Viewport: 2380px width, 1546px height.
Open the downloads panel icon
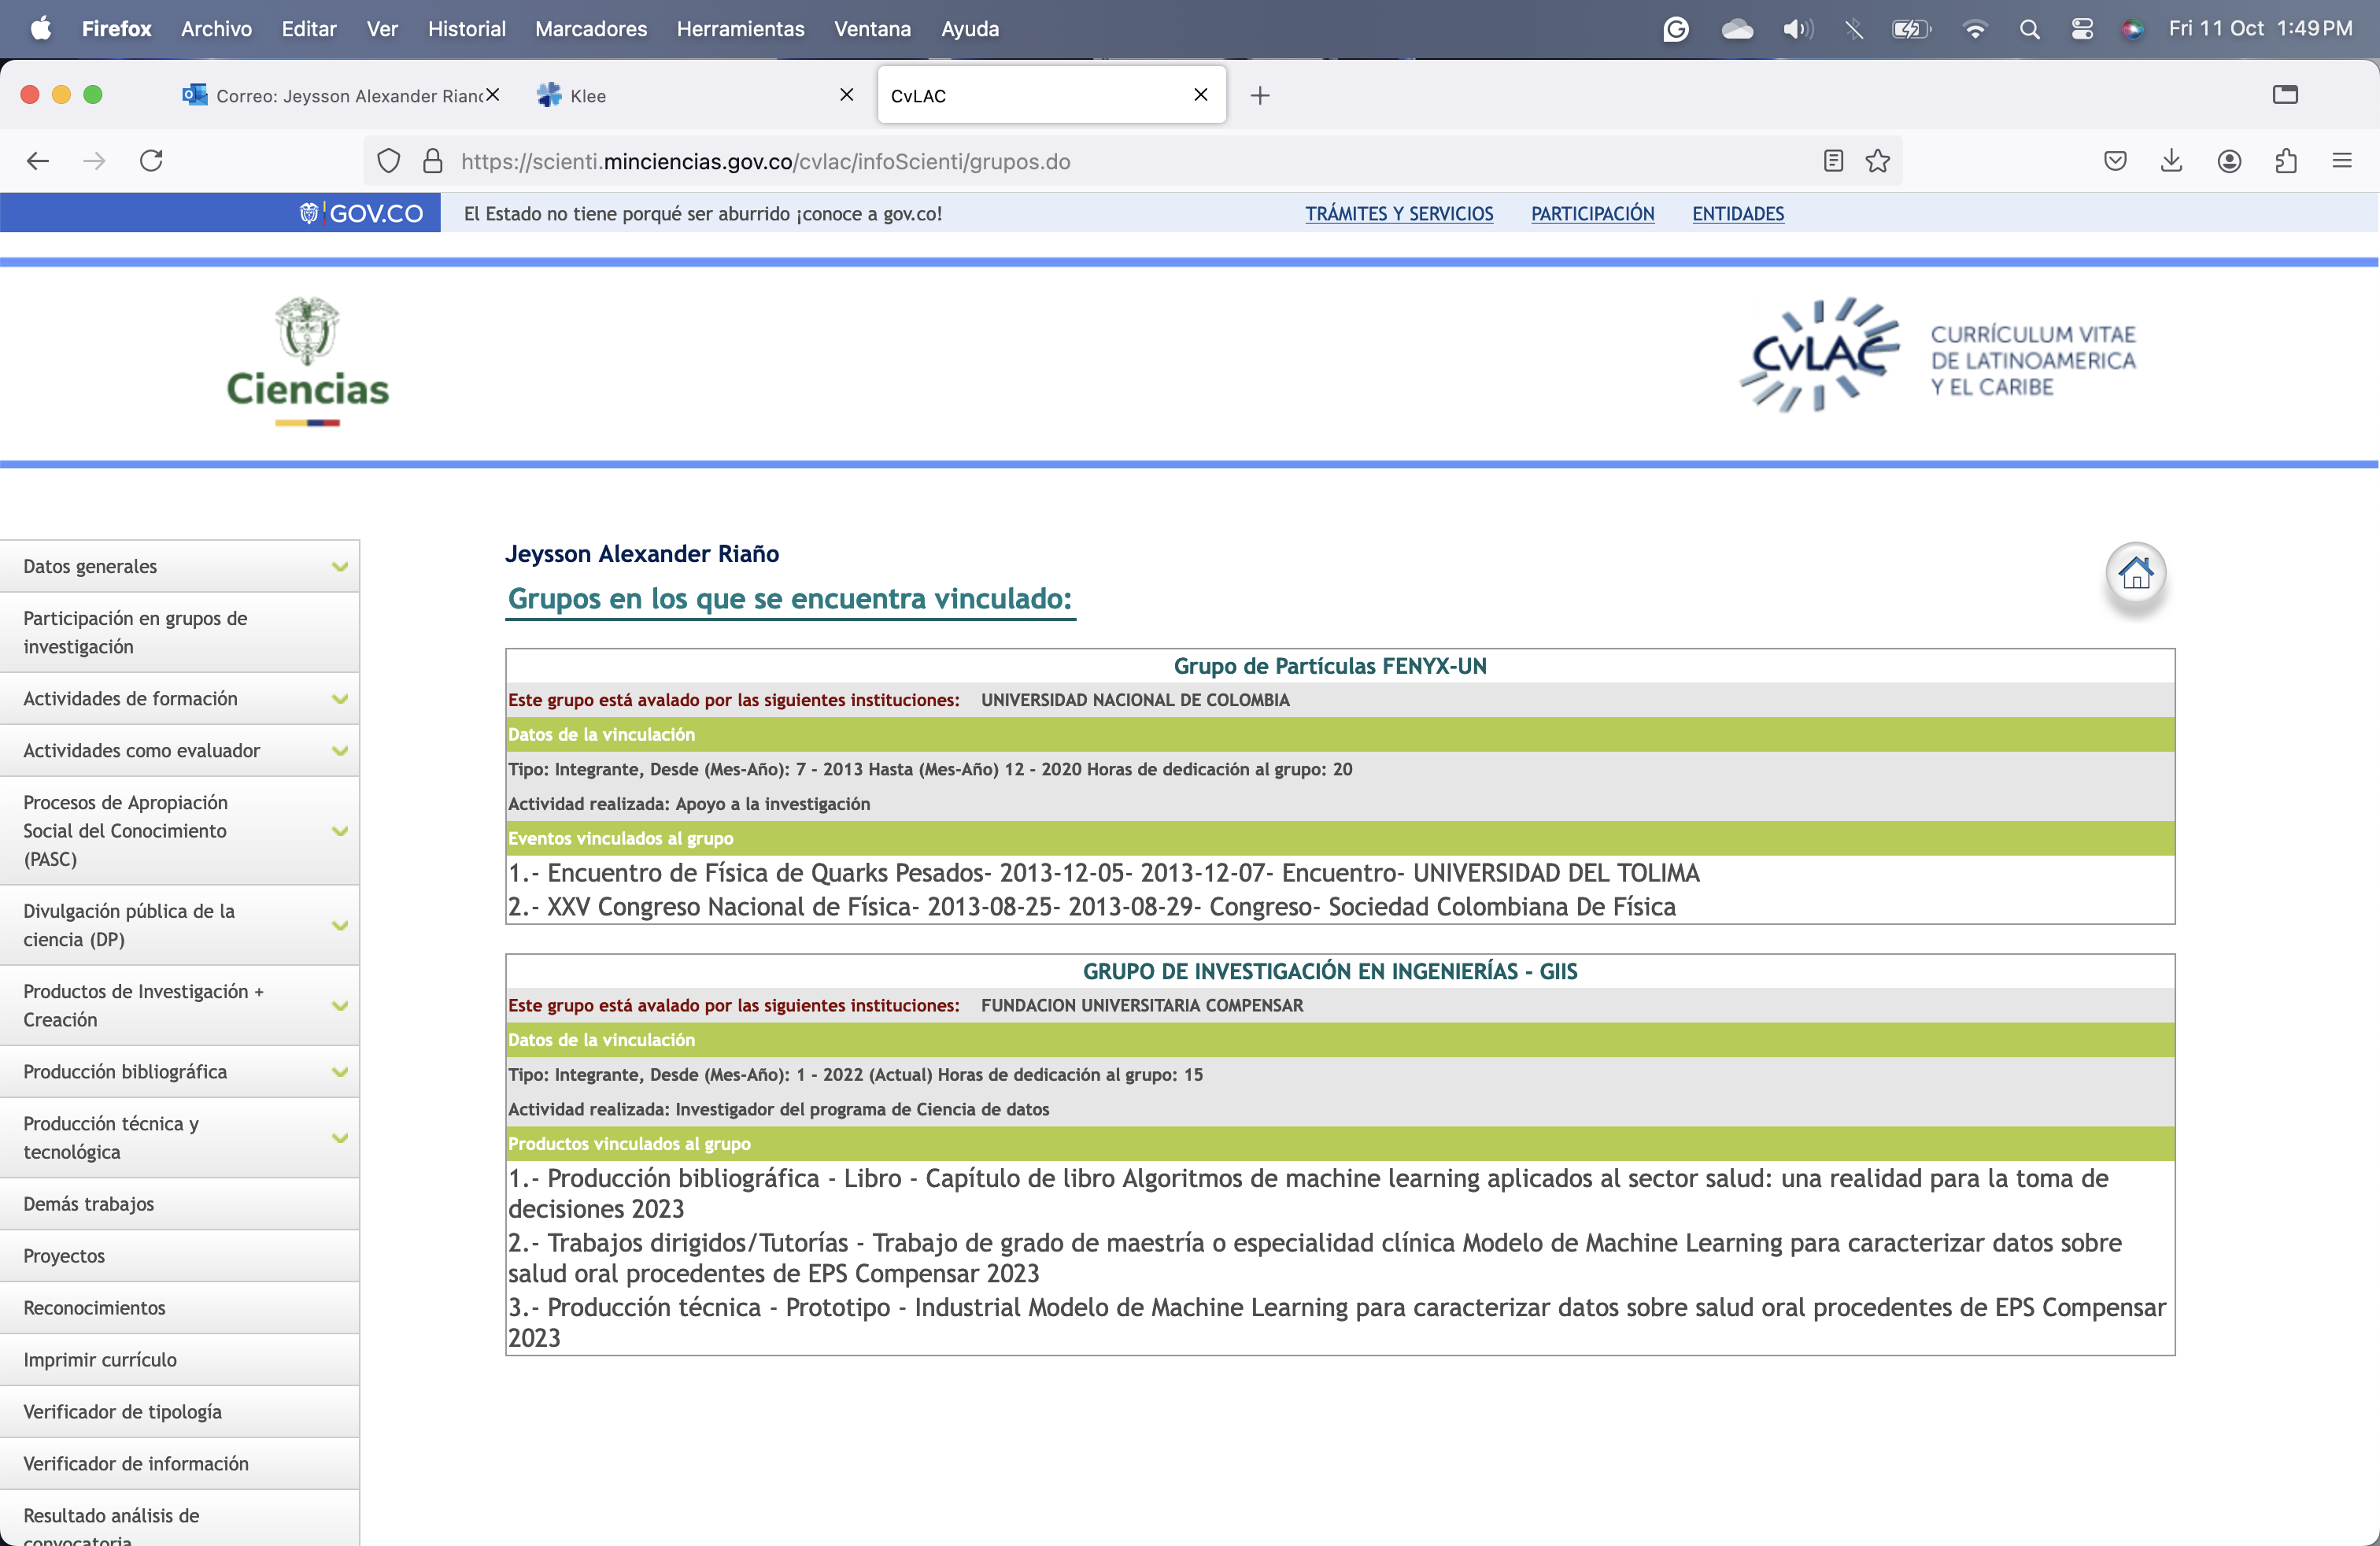coord(2171,161)
